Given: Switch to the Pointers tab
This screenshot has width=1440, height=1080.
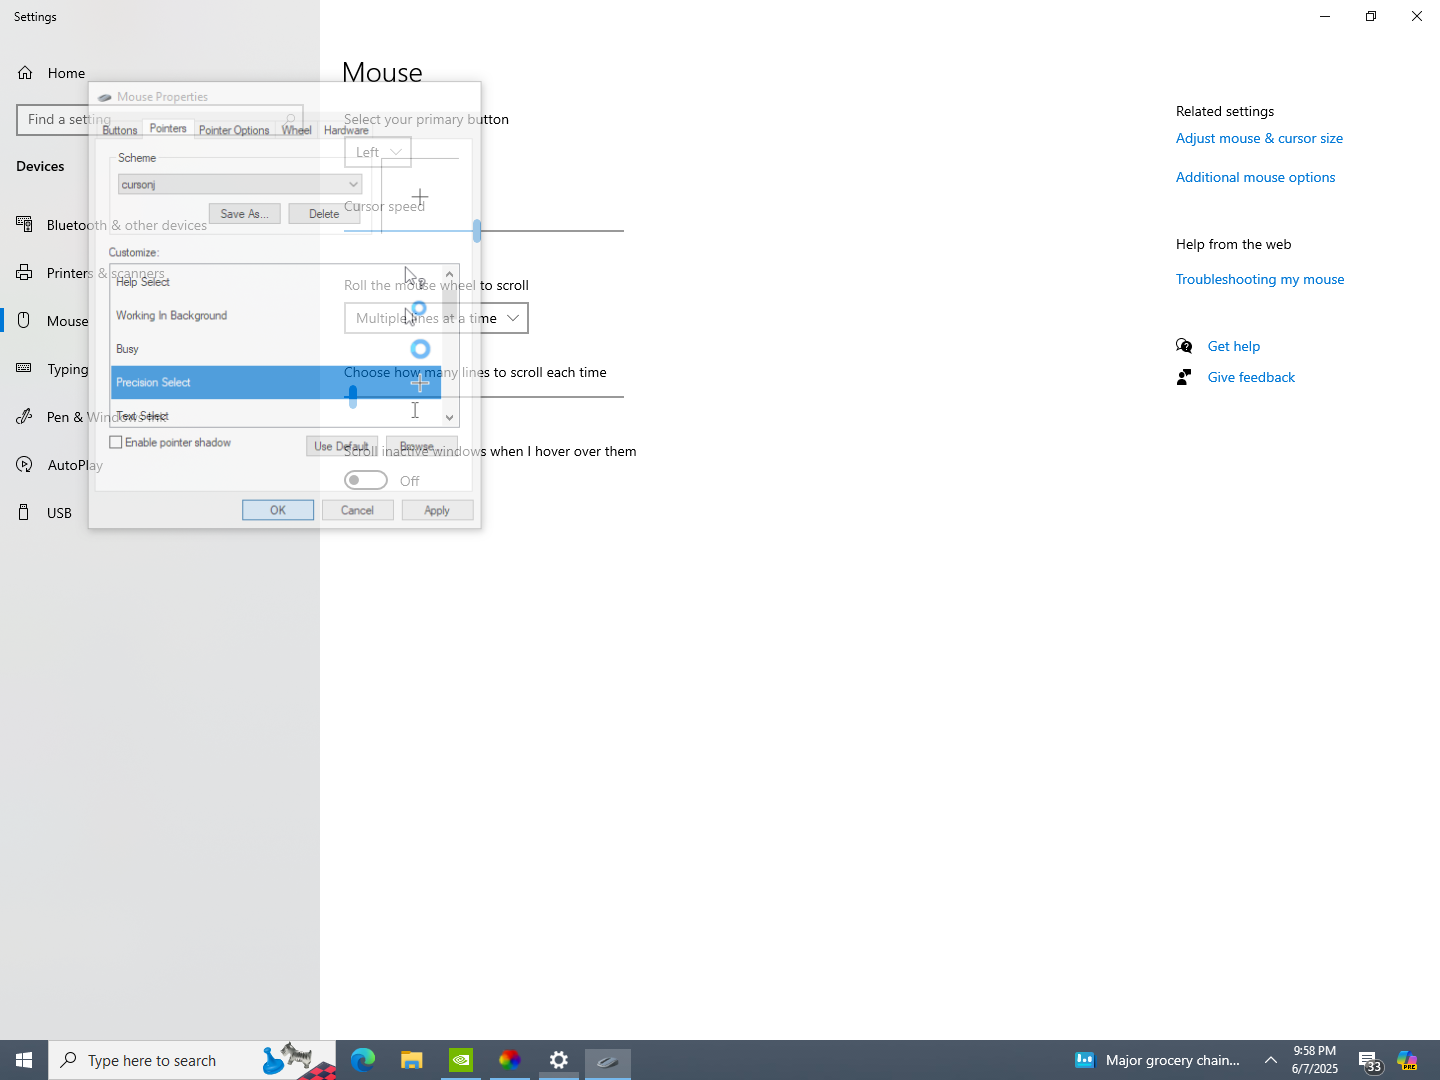Looking at the screenshot, I should [168, 129].
